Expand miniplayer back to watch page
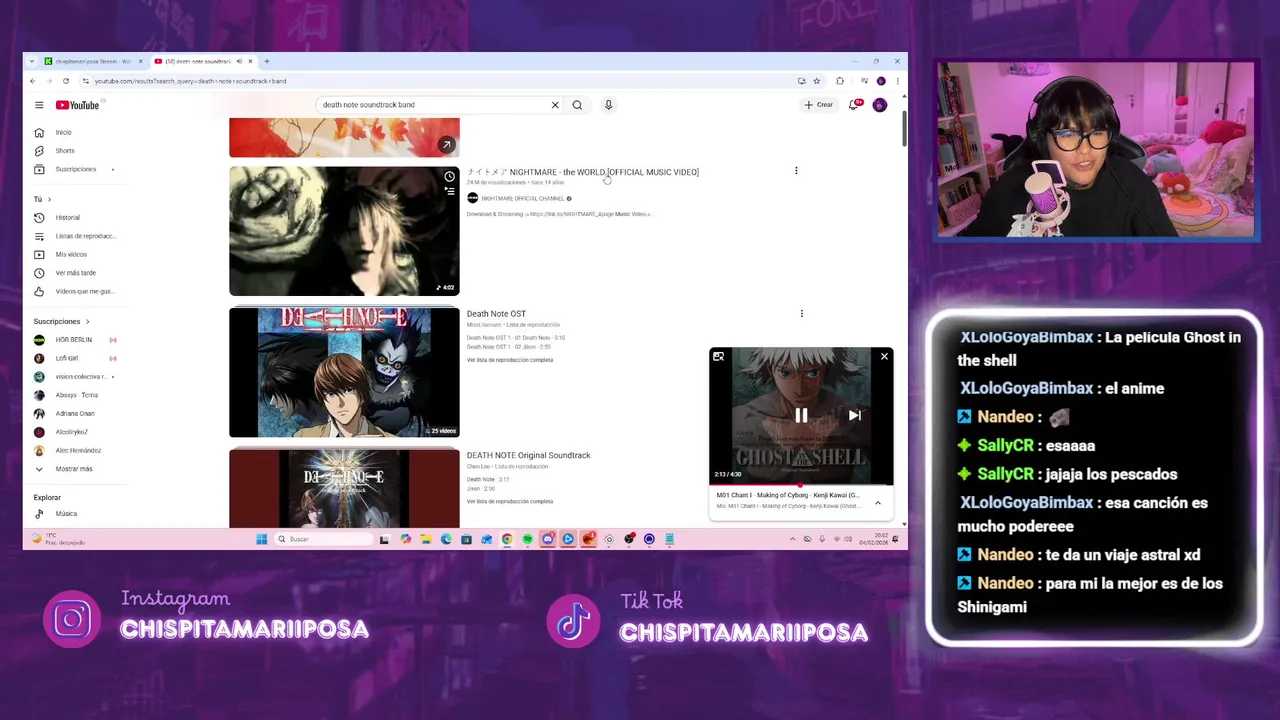This screenshot has height=720, width=1280. coord(718,357)
